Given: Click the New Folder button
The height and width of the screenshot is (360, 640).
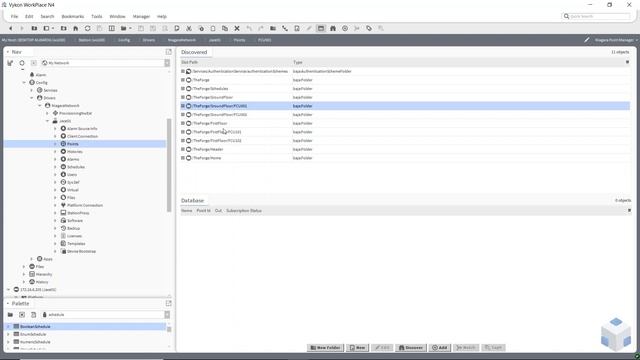Looking at the screenshot, I should [325, 348].
